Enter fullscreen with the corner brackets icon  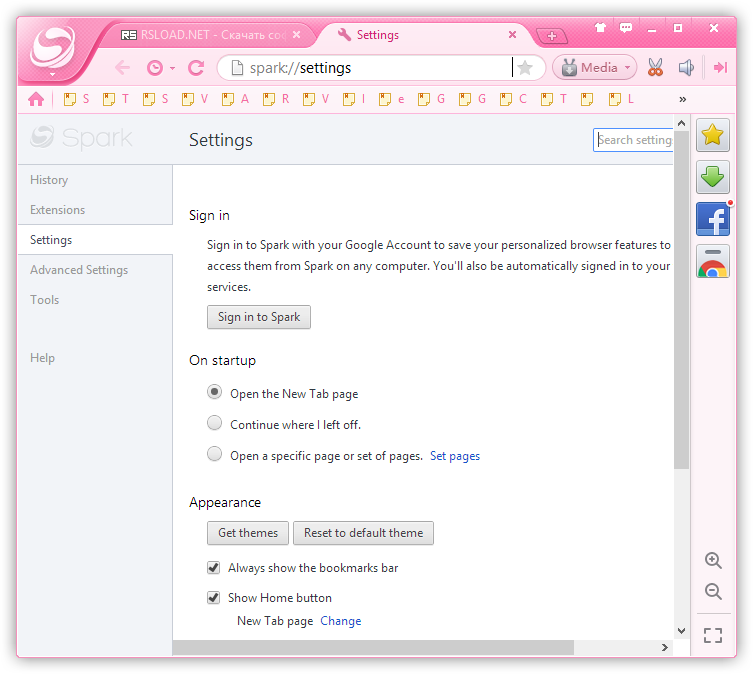pos(713,635)
